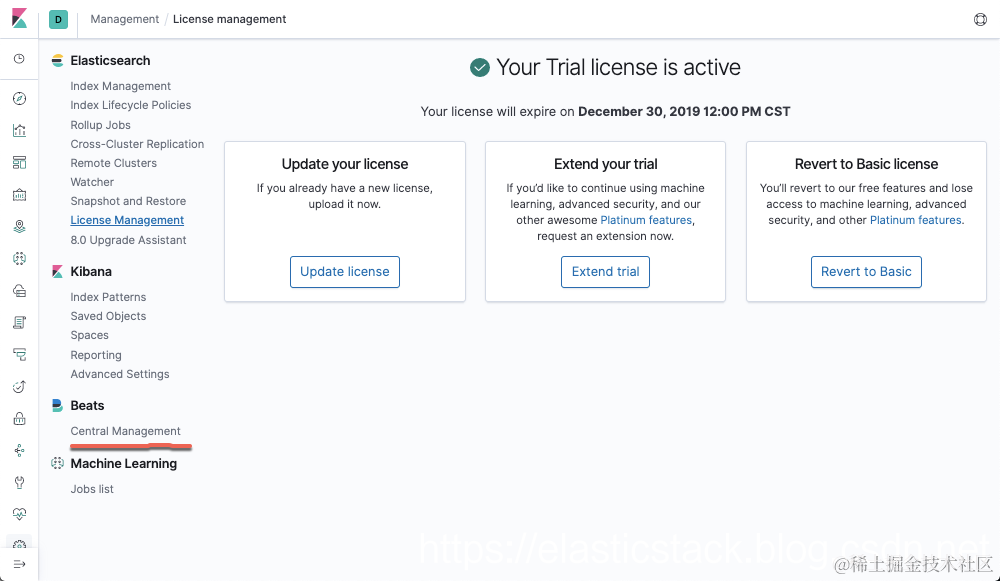Click the Extend trial button
Viewport: 1000px width, 581px height.
click(x=605, y=272)
